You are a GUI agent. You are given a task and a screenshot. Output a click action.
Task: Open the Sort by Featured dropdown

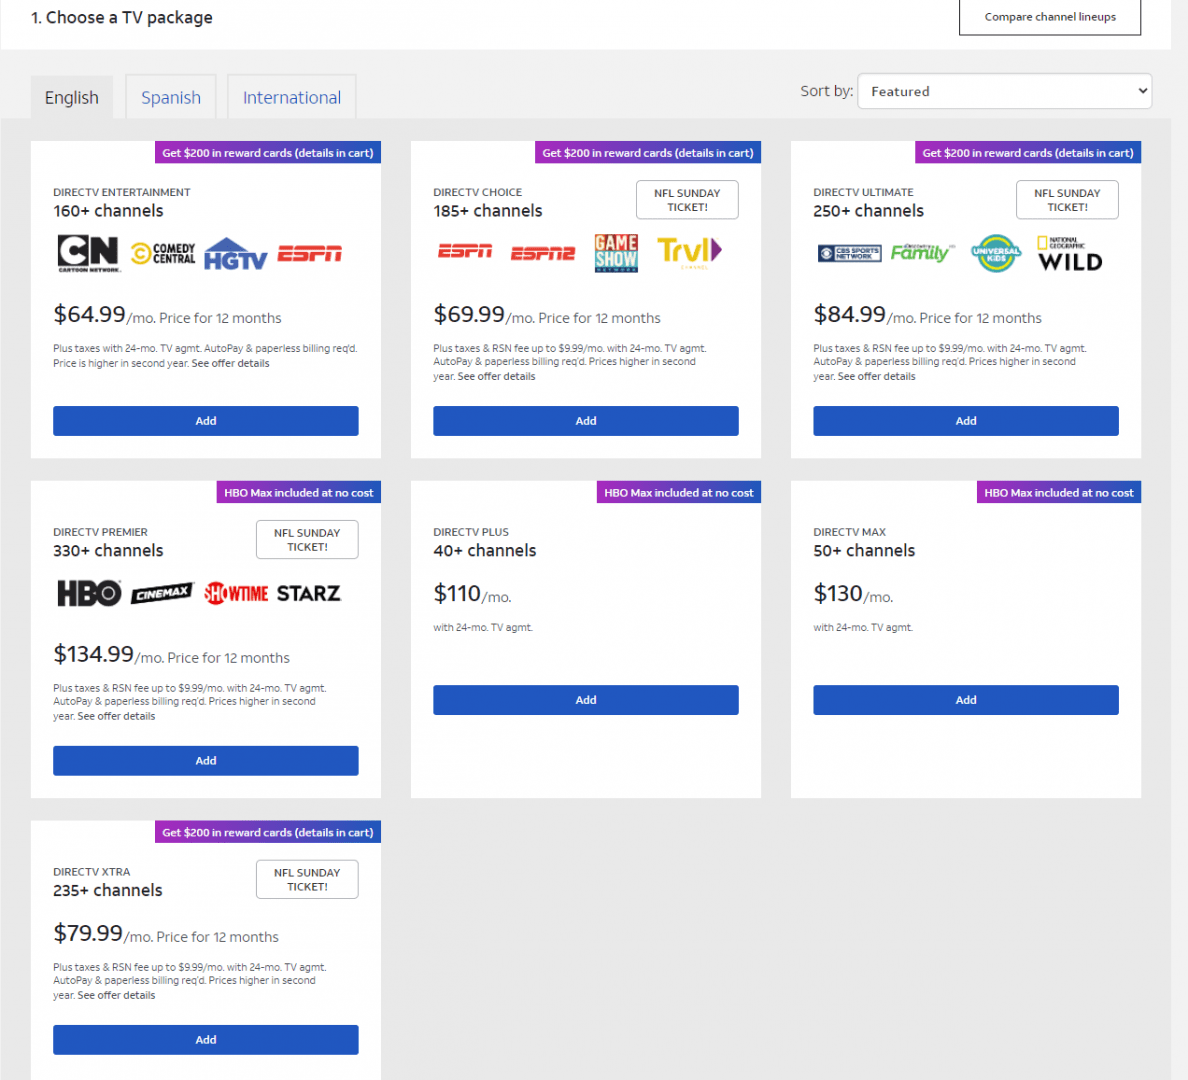[1005, 91]
